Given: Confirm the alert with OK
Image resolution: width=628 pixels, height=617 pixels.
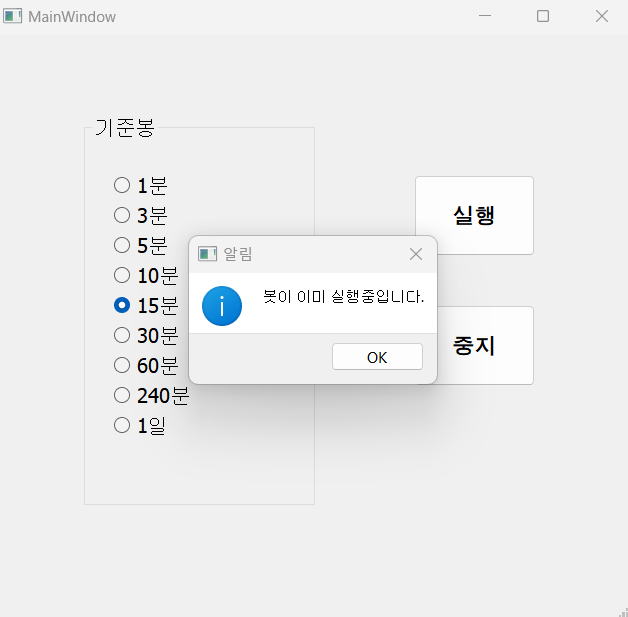Looking at the screenshot, I should (x=377, y=357).
